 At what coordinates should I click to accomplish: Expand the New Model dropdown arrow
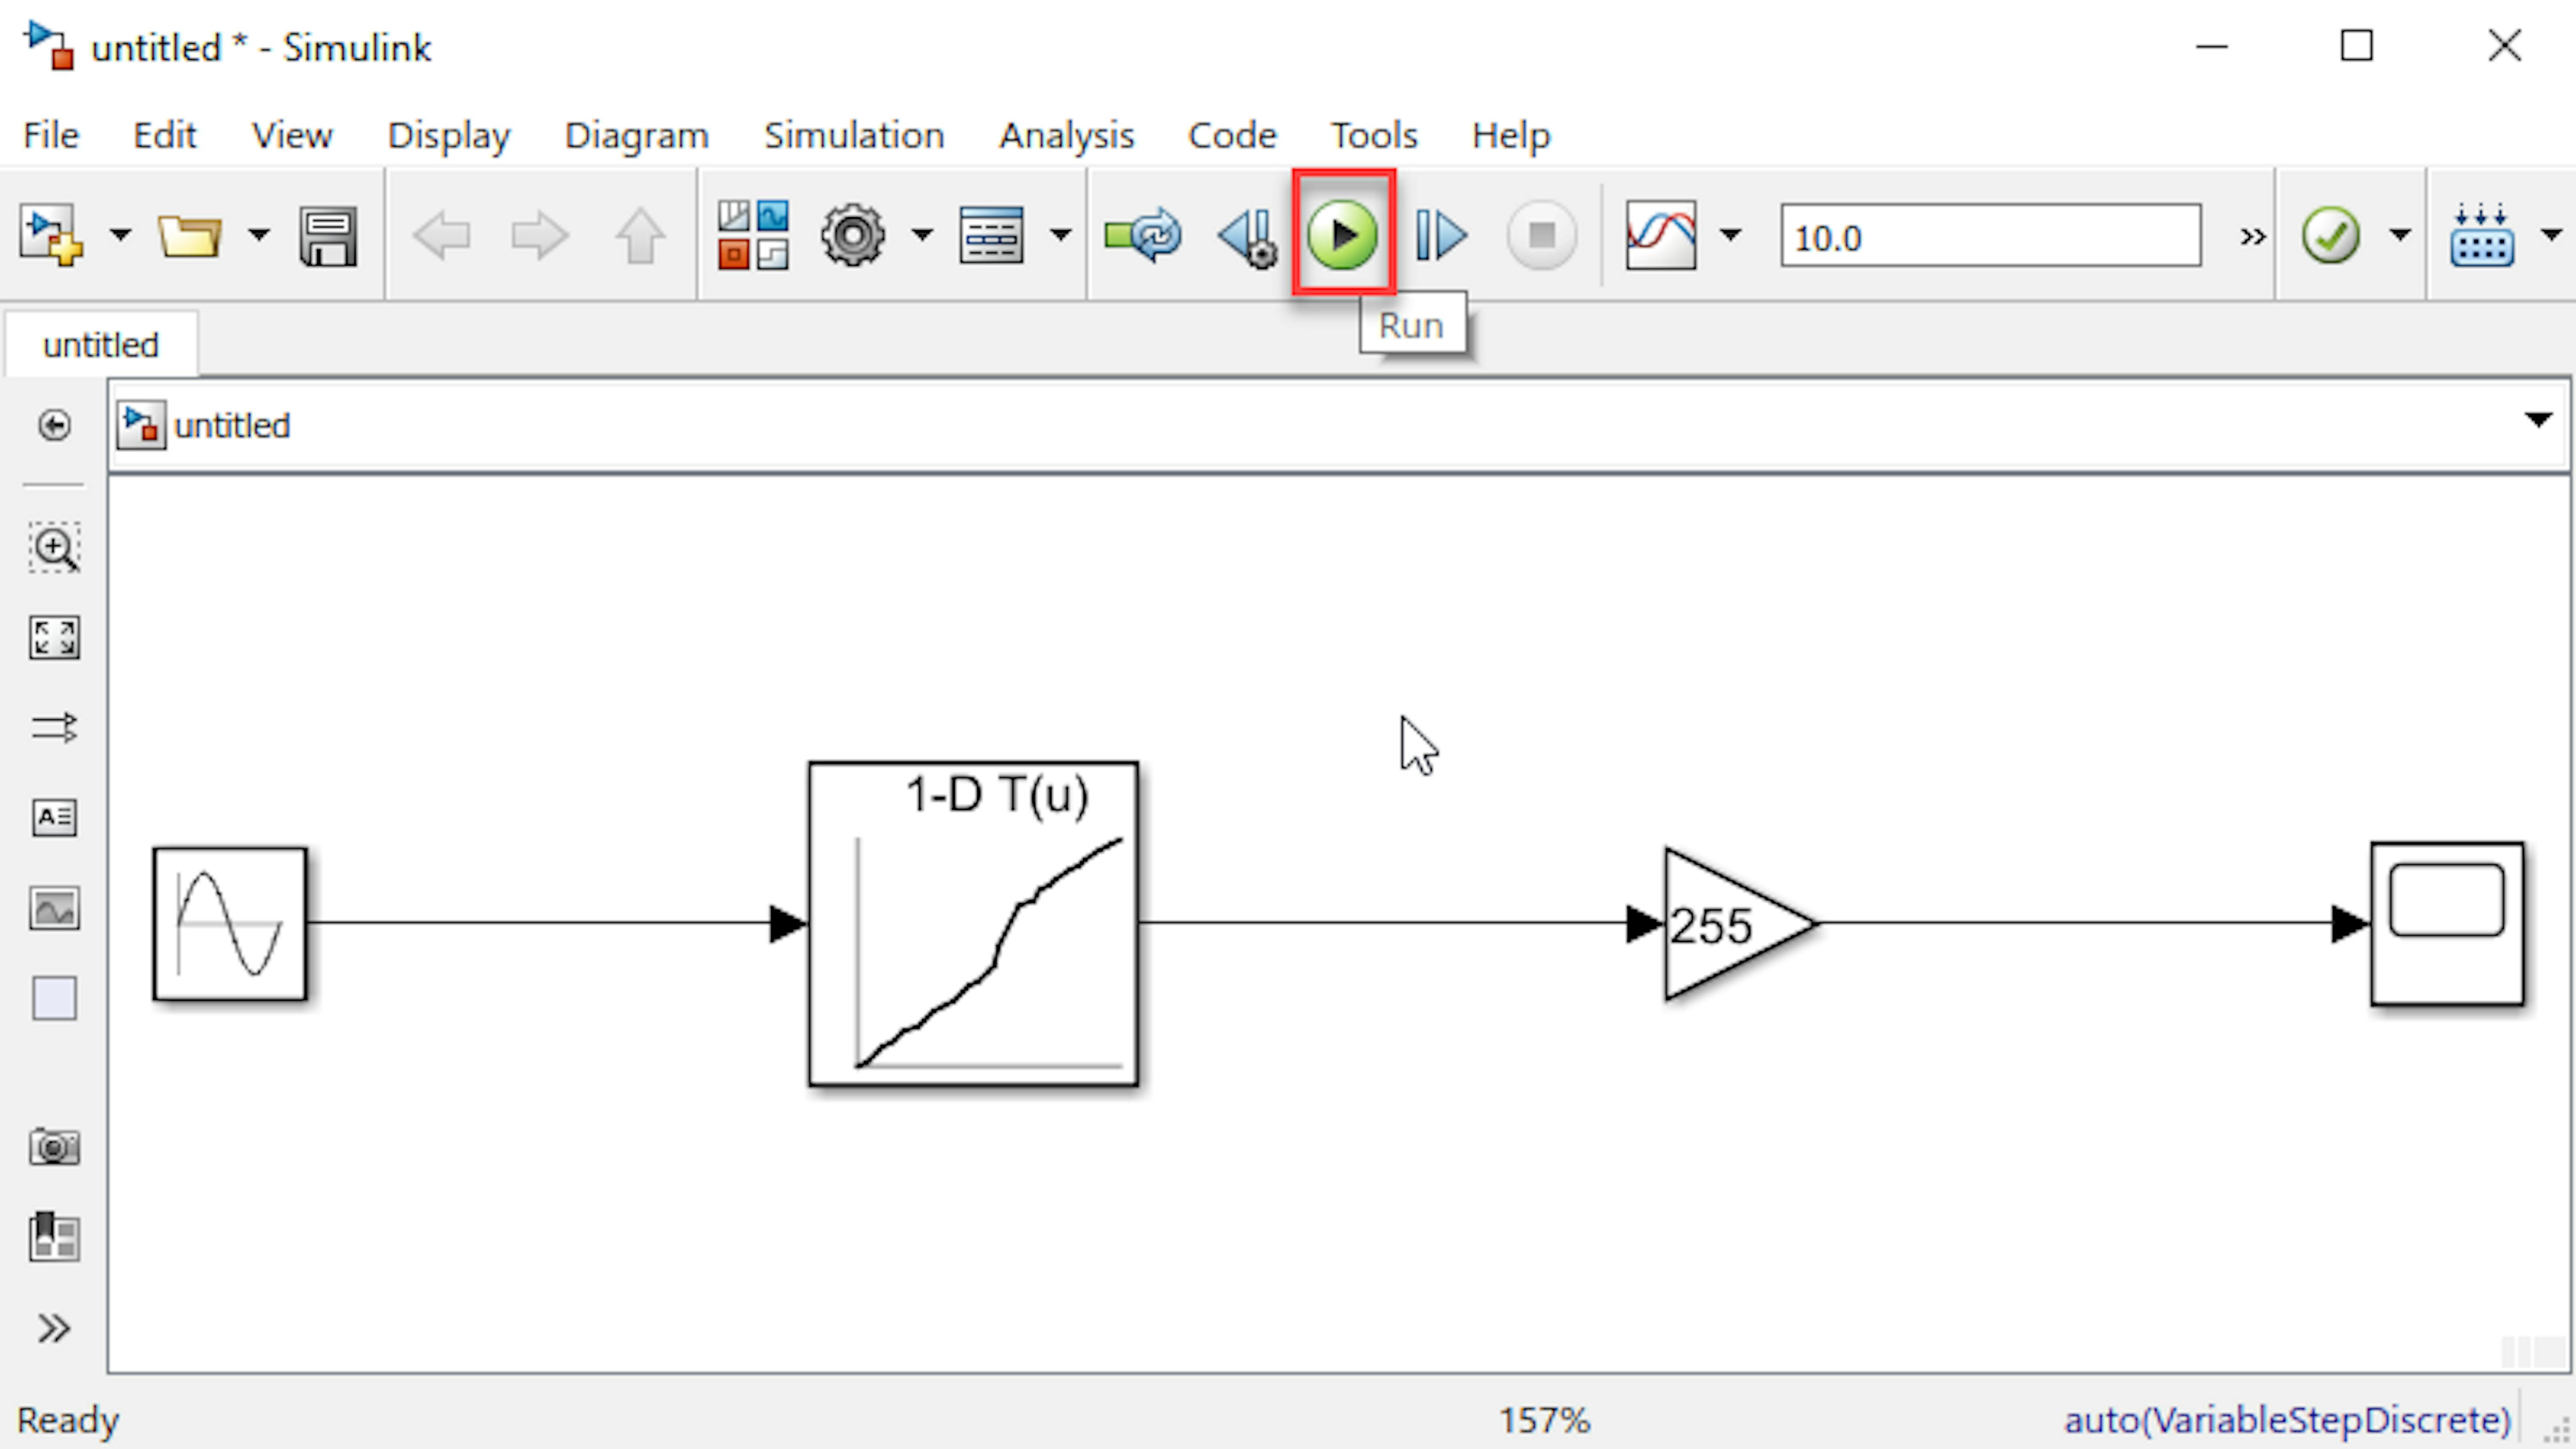pyautogui.click(x=120, y=236)
